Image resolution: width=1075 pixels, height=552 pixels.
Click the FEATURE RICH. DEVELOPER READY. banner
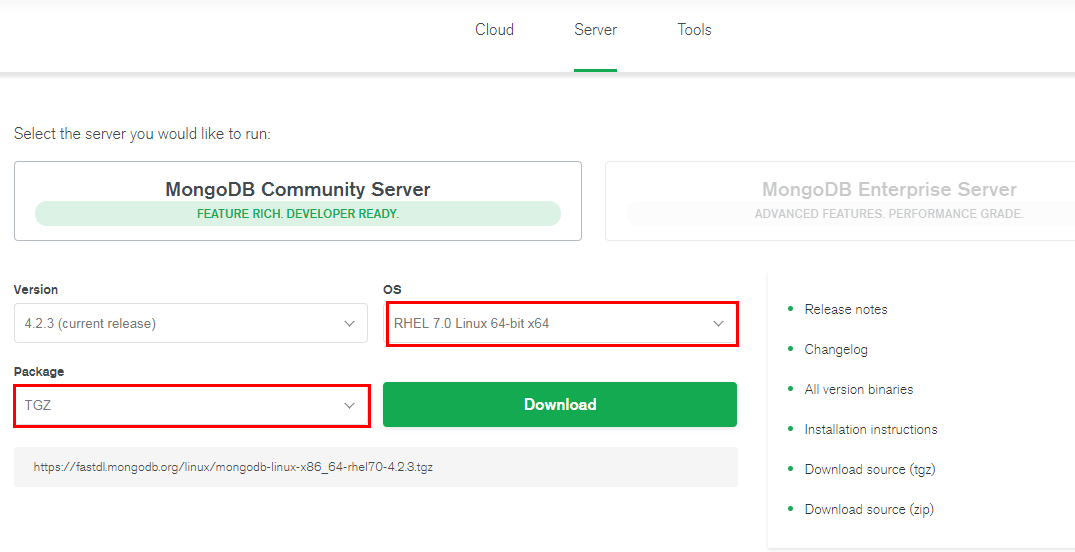298,214
